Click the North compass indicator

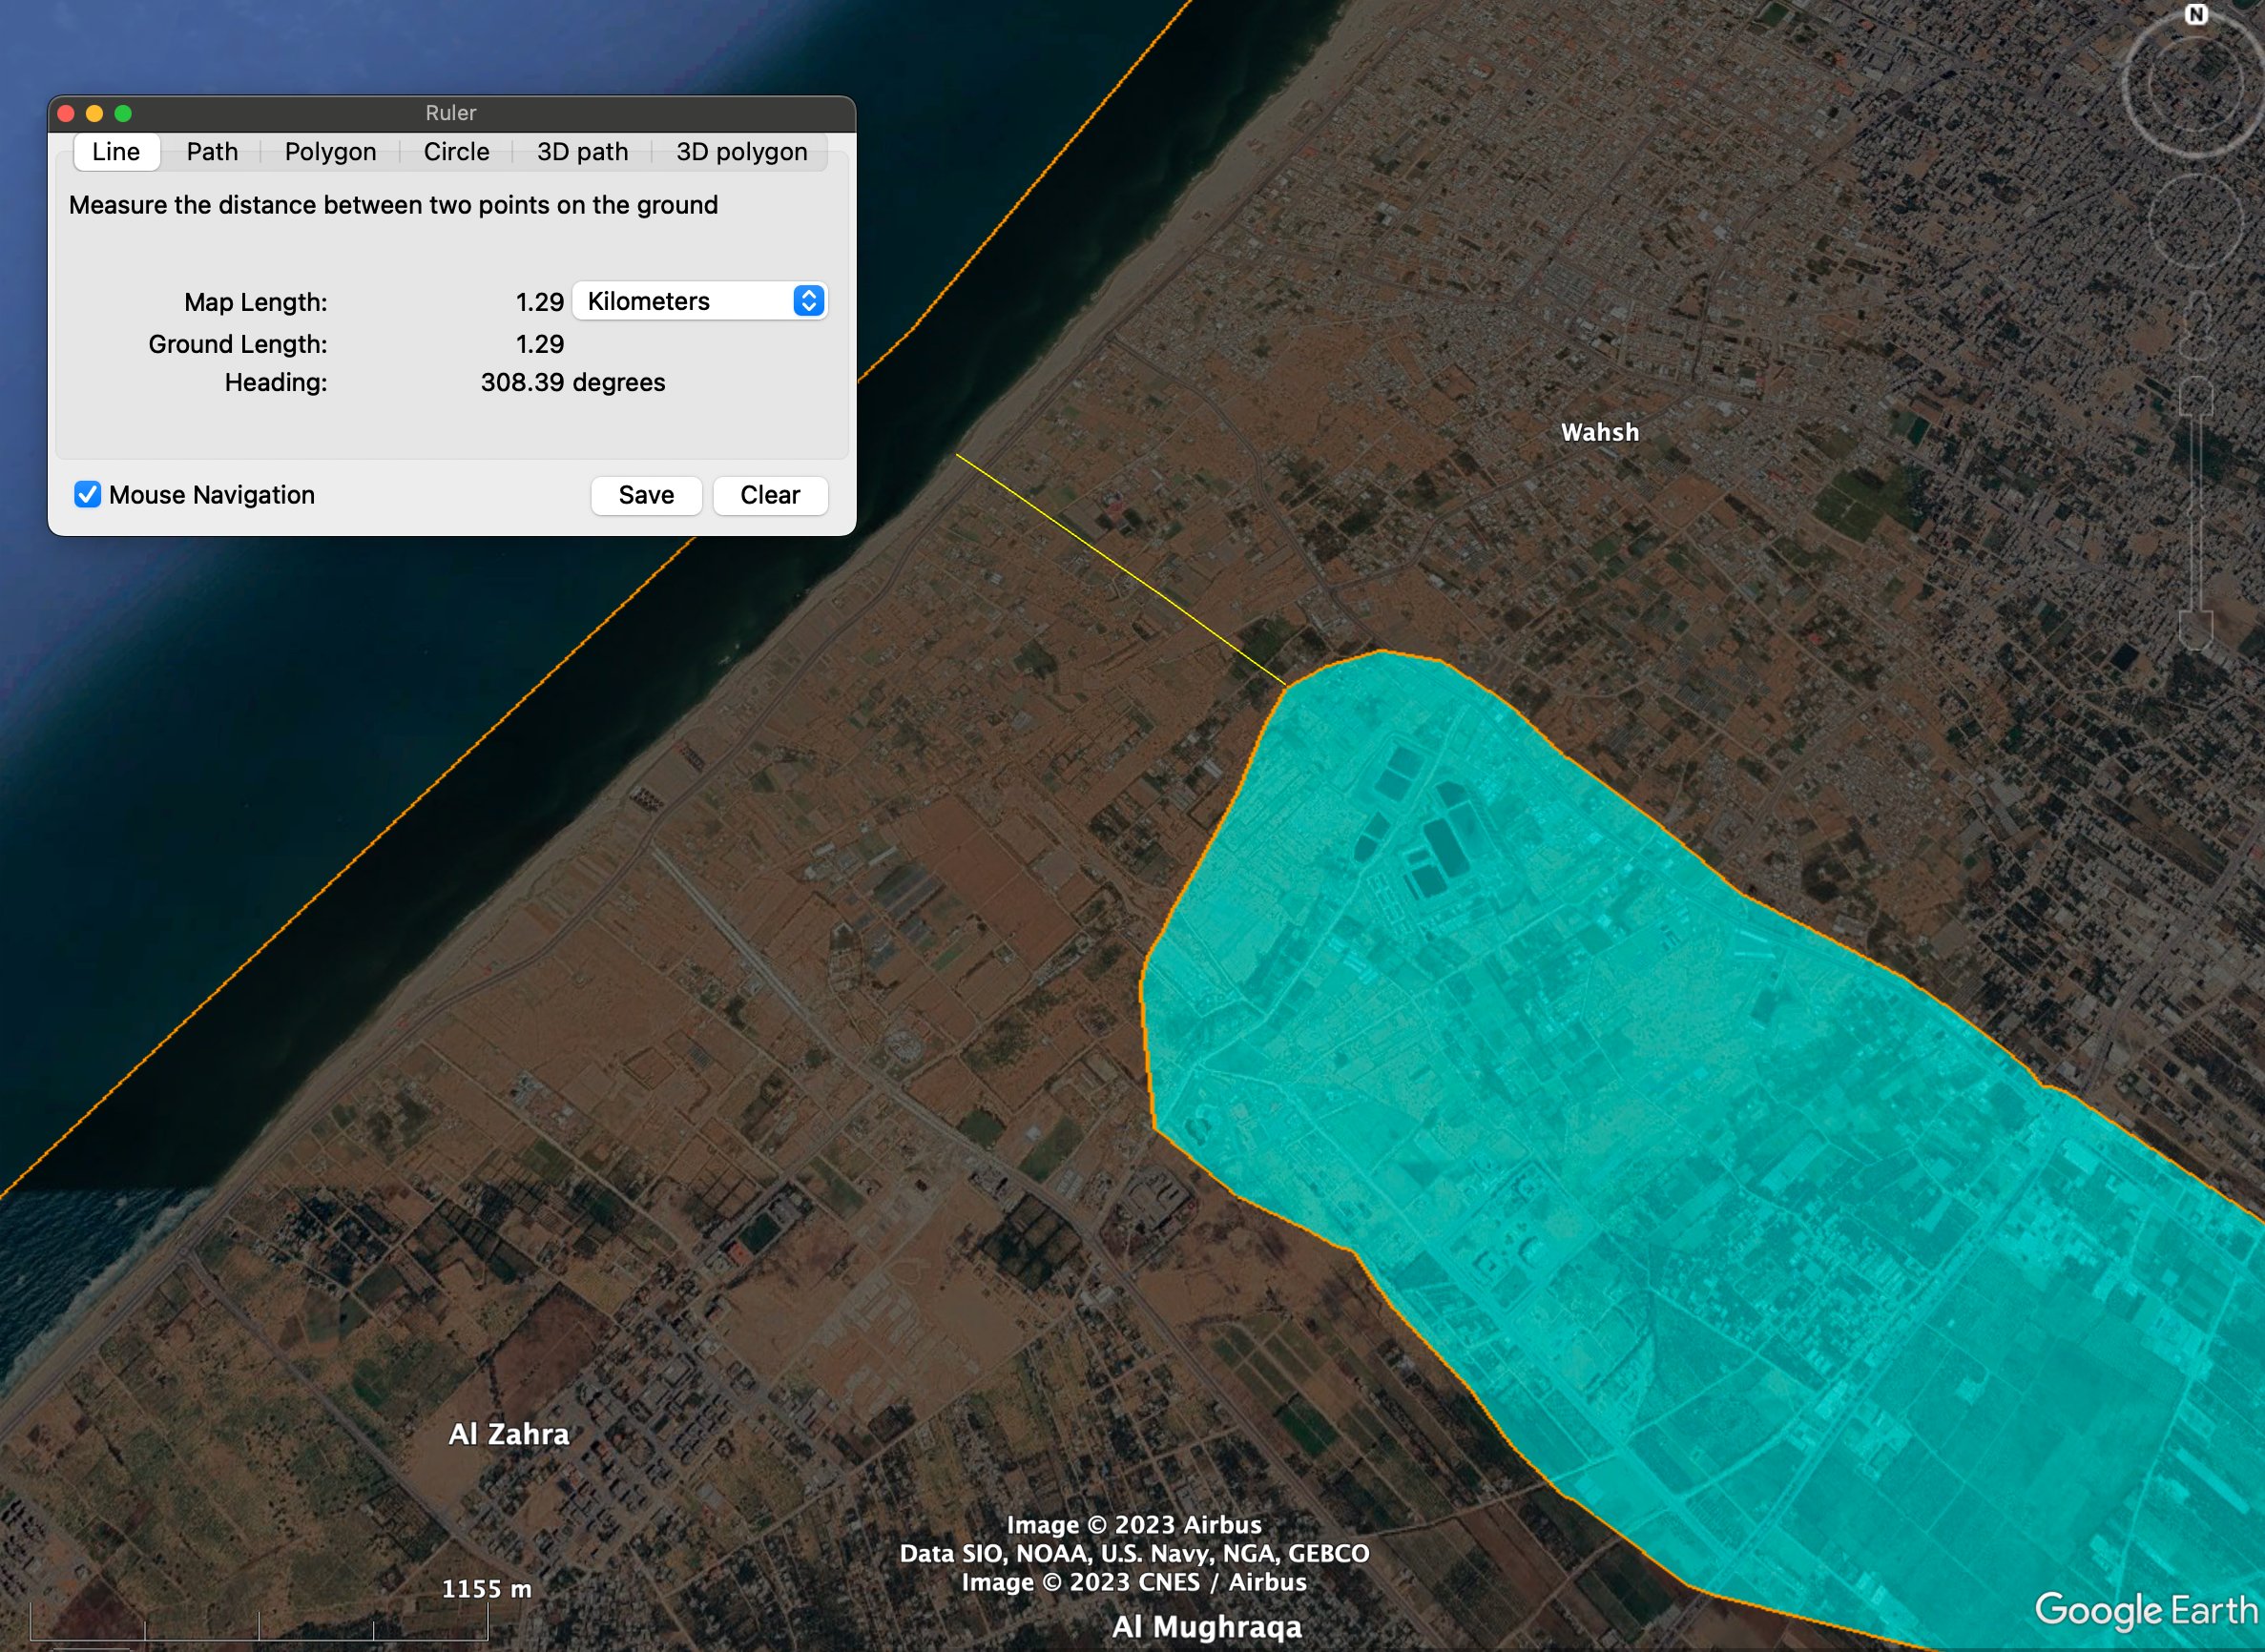coord(2195,15)
